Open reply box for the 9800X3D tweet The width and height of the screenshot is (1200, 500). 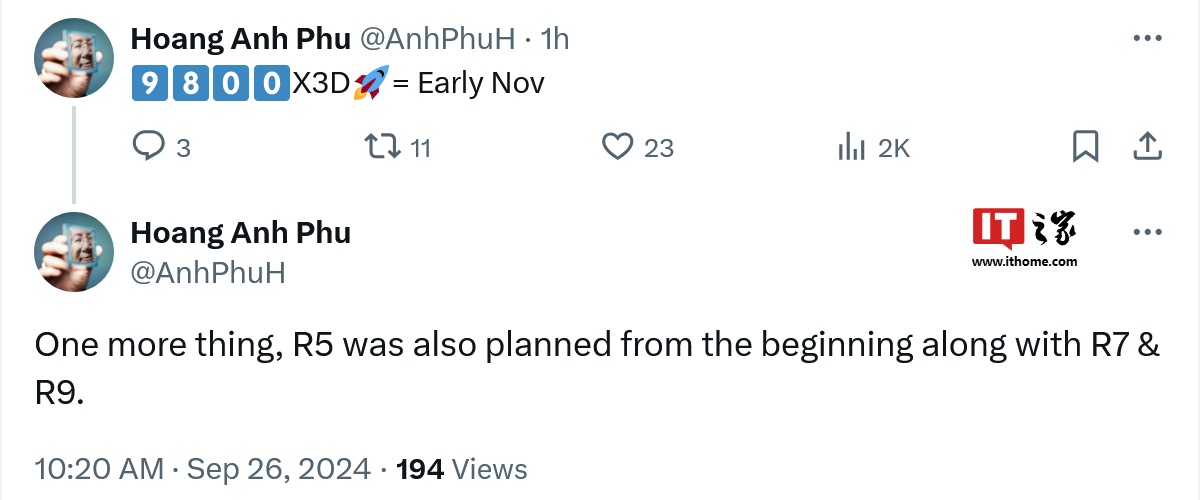(x=149, y=147)
